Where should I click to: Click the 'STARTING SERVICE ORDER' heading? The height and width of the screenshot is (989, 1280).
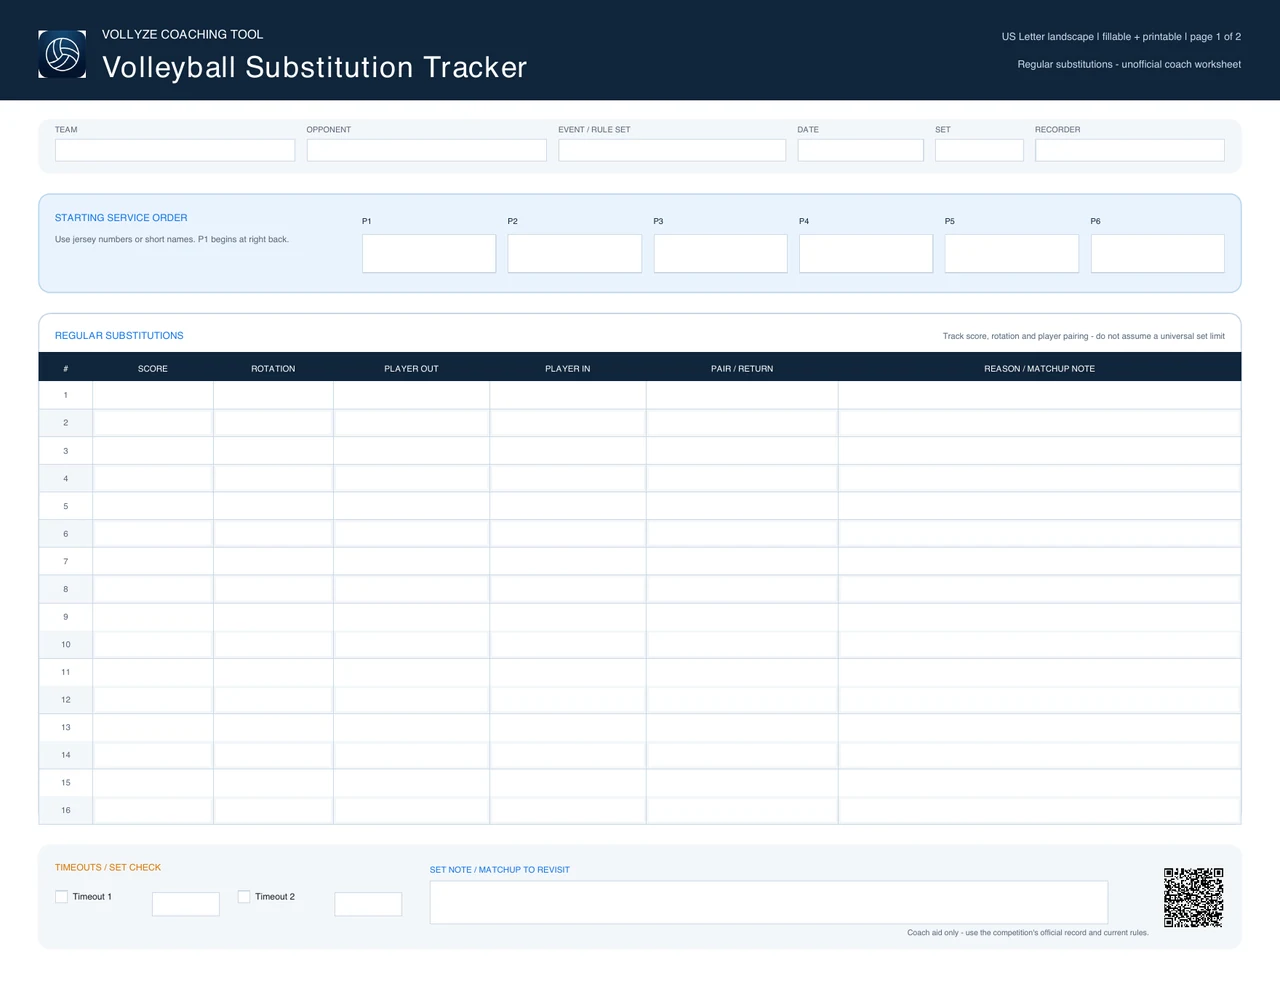click(x=121, y=218)
